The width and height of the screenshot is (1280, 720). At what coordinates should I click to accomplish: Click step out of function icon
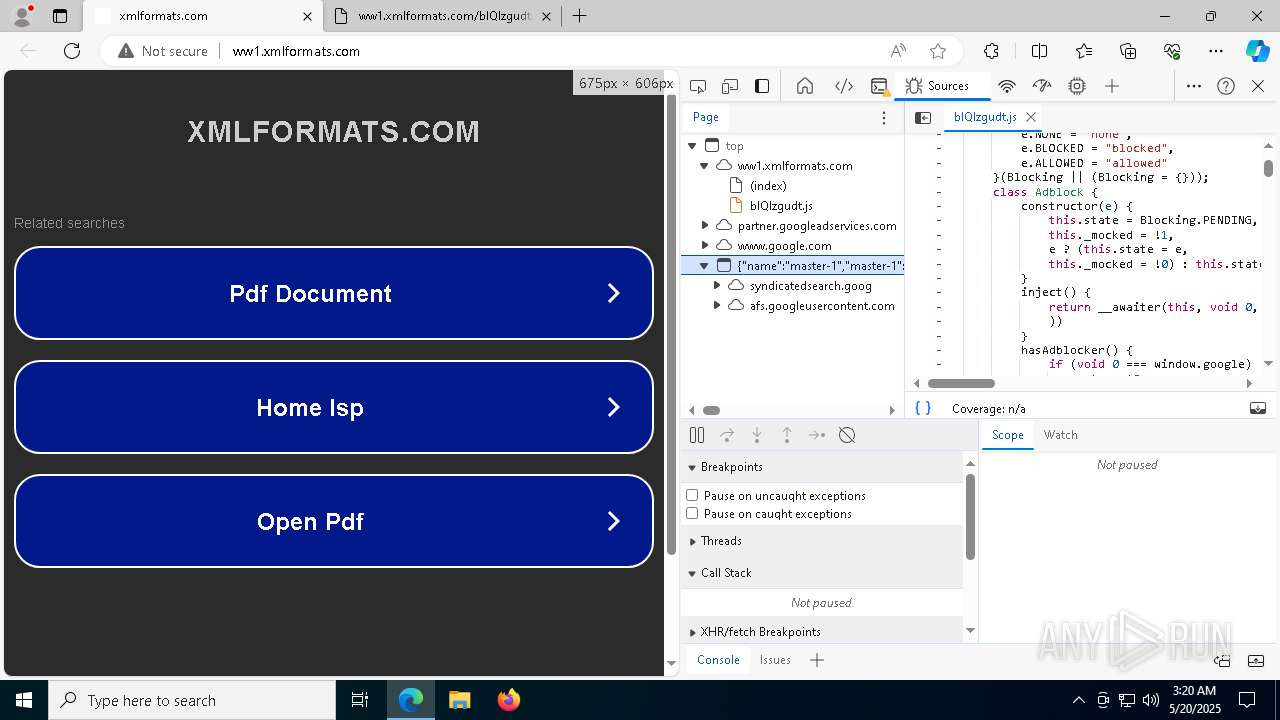787,435
